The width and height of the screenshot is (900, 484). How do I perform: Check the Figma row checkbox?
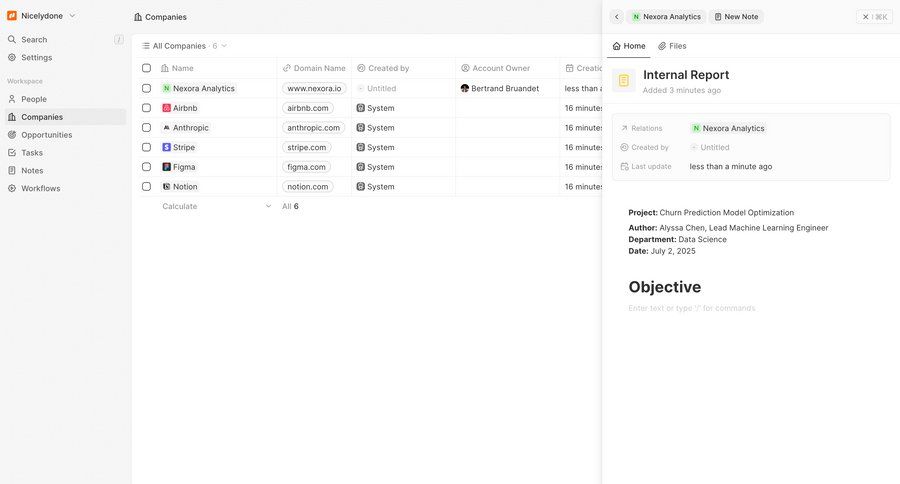(x=146, y=167)
